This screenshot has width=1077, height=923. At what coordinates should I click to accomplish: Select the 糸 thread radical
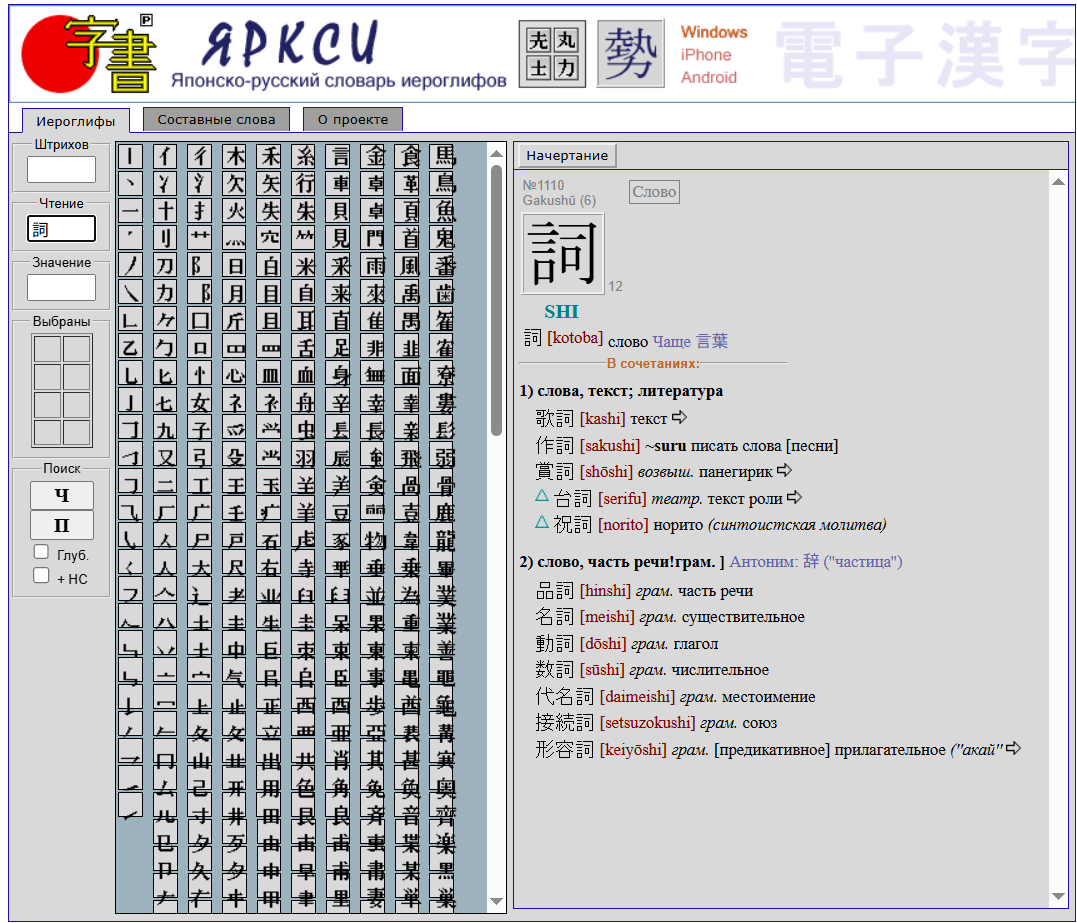pos(304,157)
